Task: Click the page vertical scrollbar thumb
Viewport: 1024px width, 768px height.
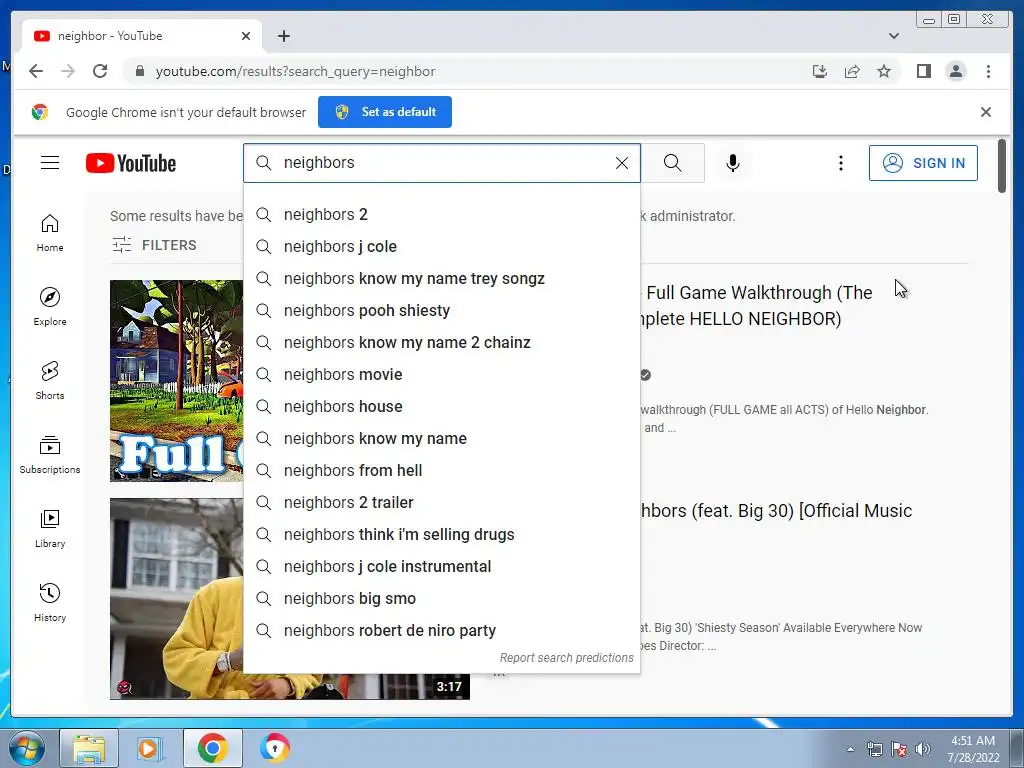Action: [x=1002, y=166]
